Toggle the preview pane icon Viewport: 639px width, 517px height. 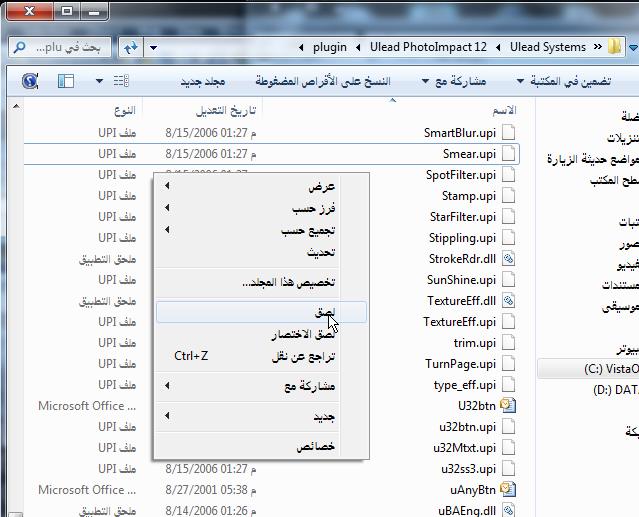pos(66,81)
